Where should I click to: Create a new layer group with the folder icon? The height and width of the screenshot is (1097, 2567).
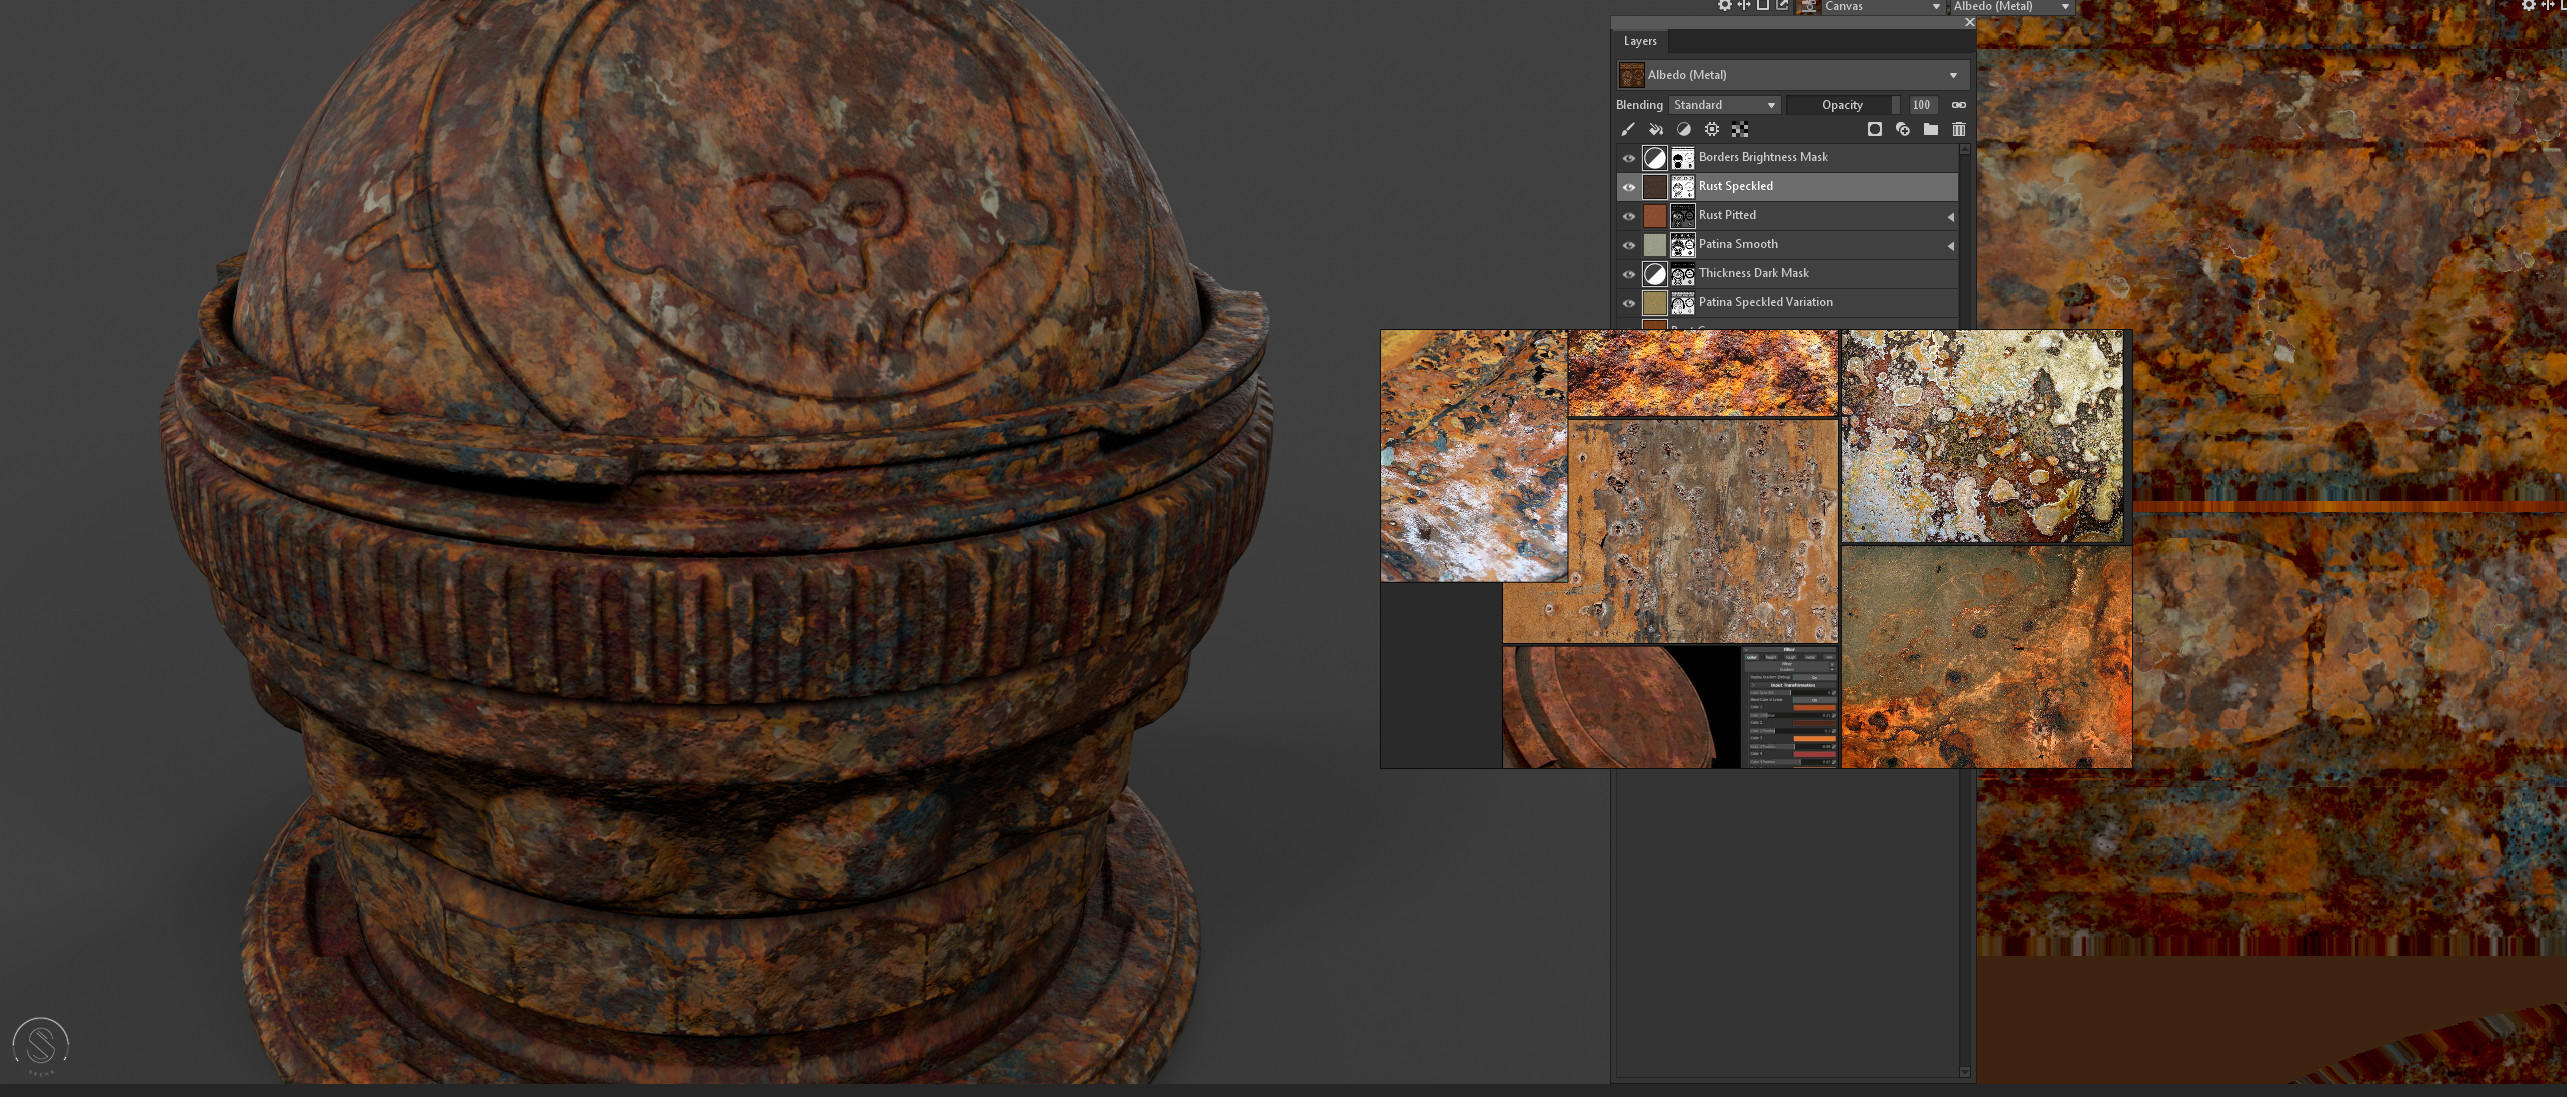click(x=1931, y=129)
